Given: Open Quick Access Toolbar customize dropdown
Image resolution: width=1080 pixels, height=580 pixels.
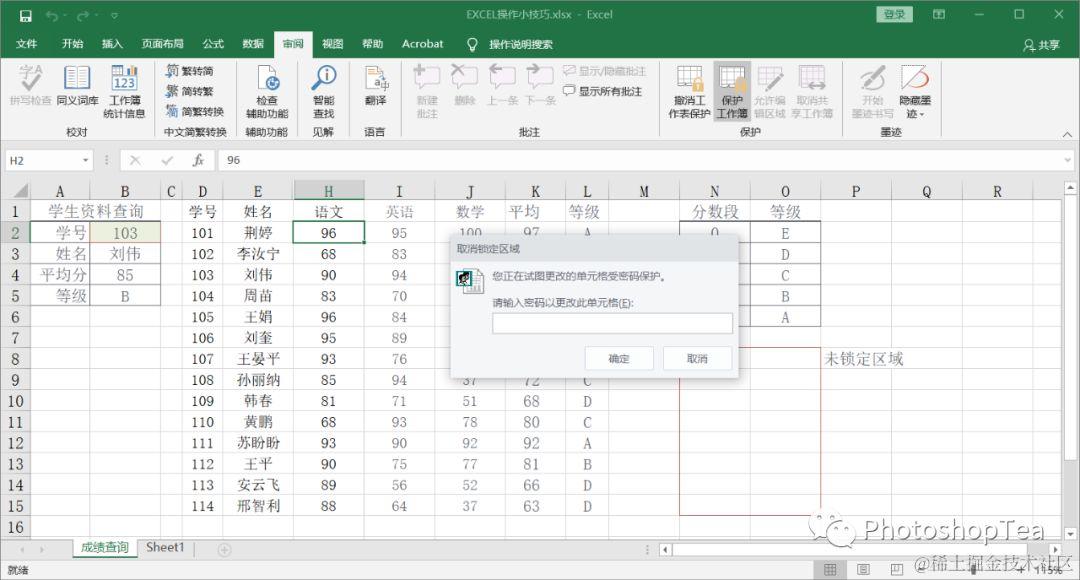Looking at the screenshot, I should (x=114, y=15).
